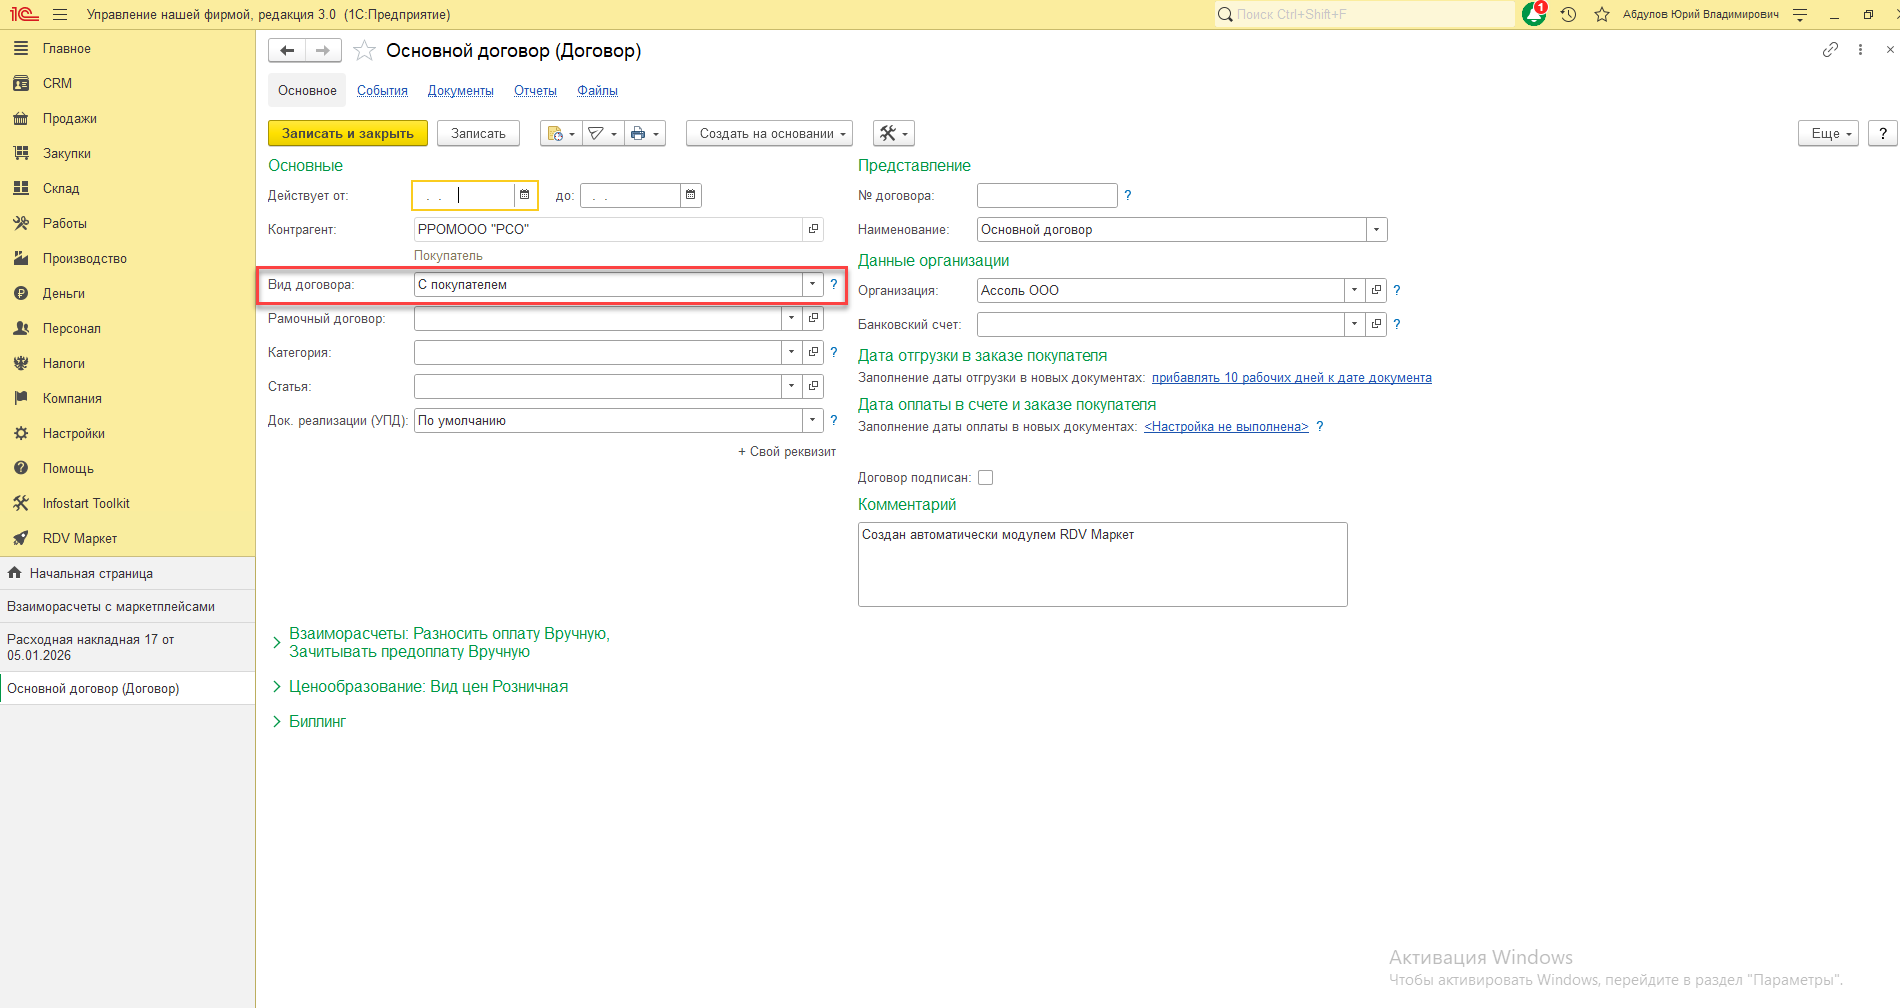
Task: Click the wrench tools icon button
Action: (893, 134)
